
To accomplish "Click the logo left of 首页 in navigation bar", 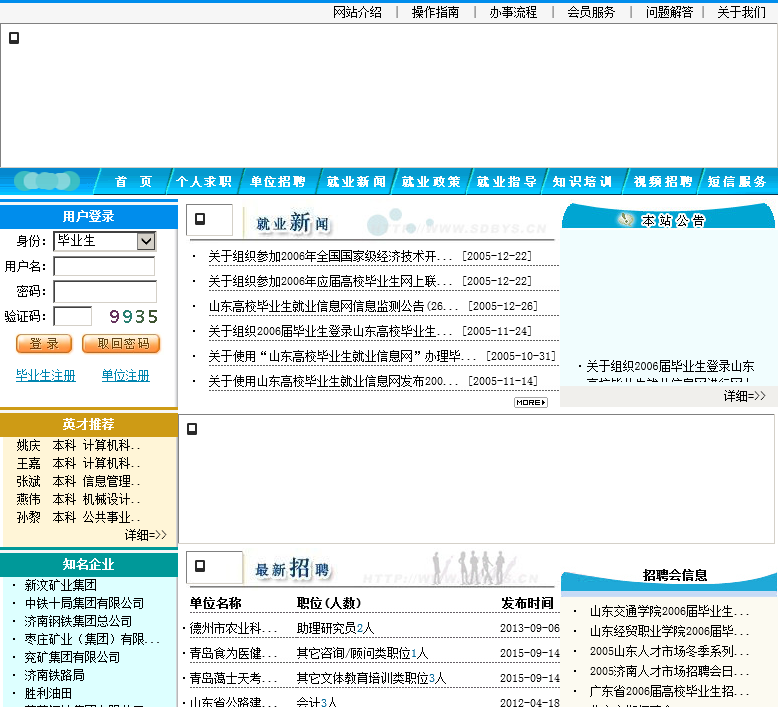I will [x=47, y=181].
